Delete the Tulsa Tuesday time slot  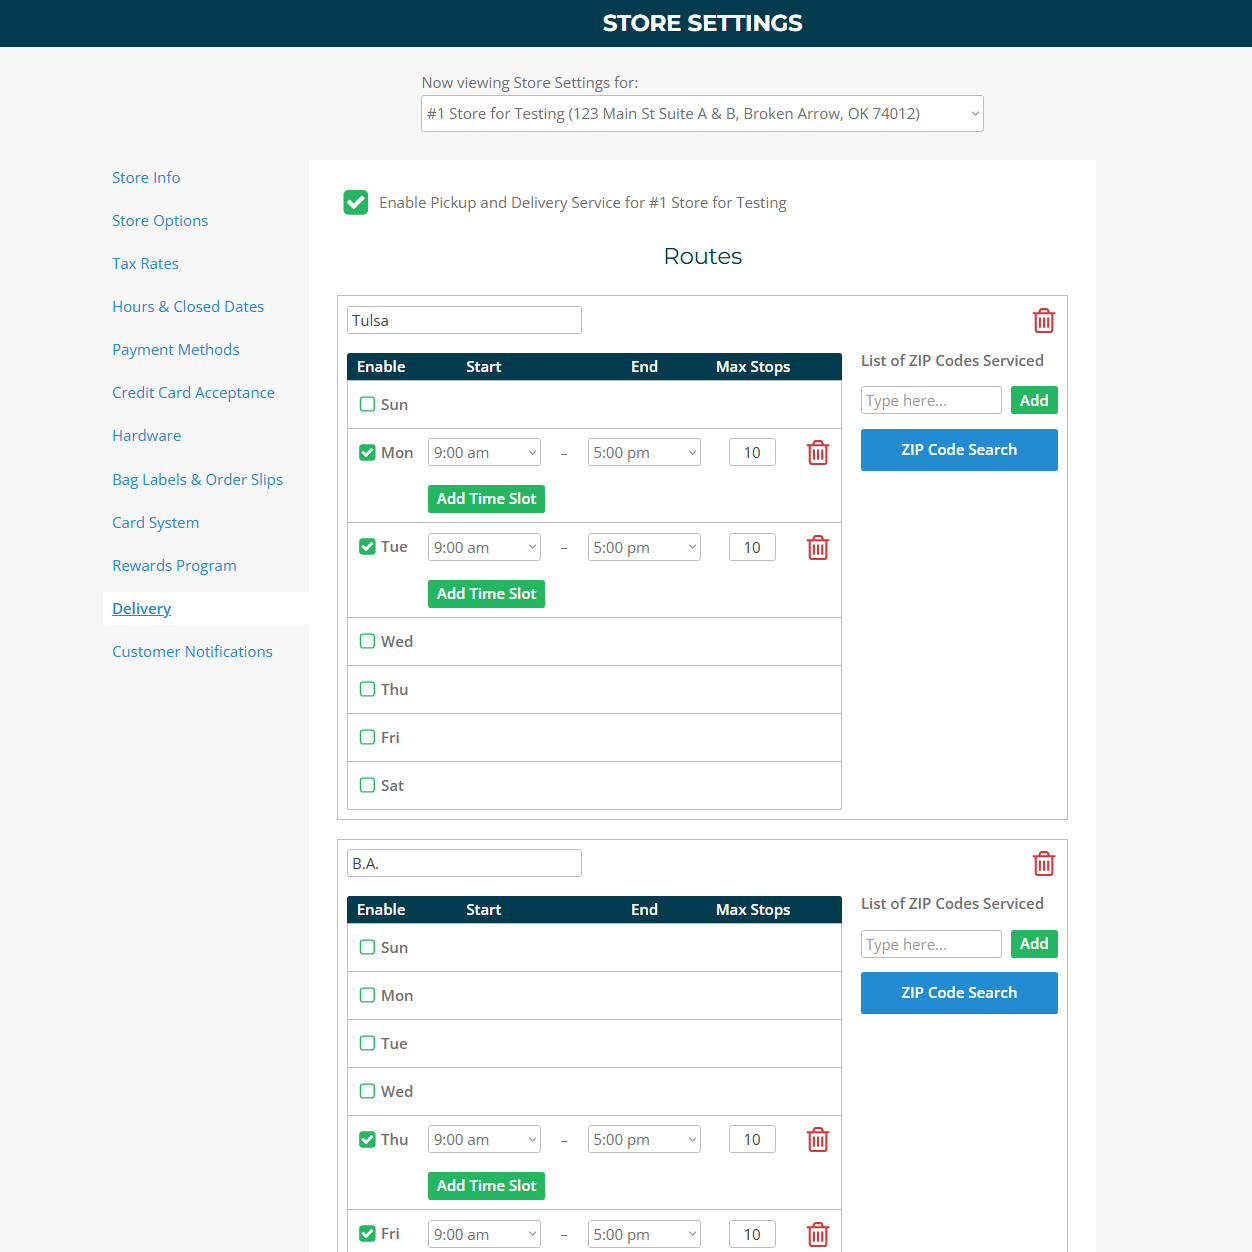[818, 548]
